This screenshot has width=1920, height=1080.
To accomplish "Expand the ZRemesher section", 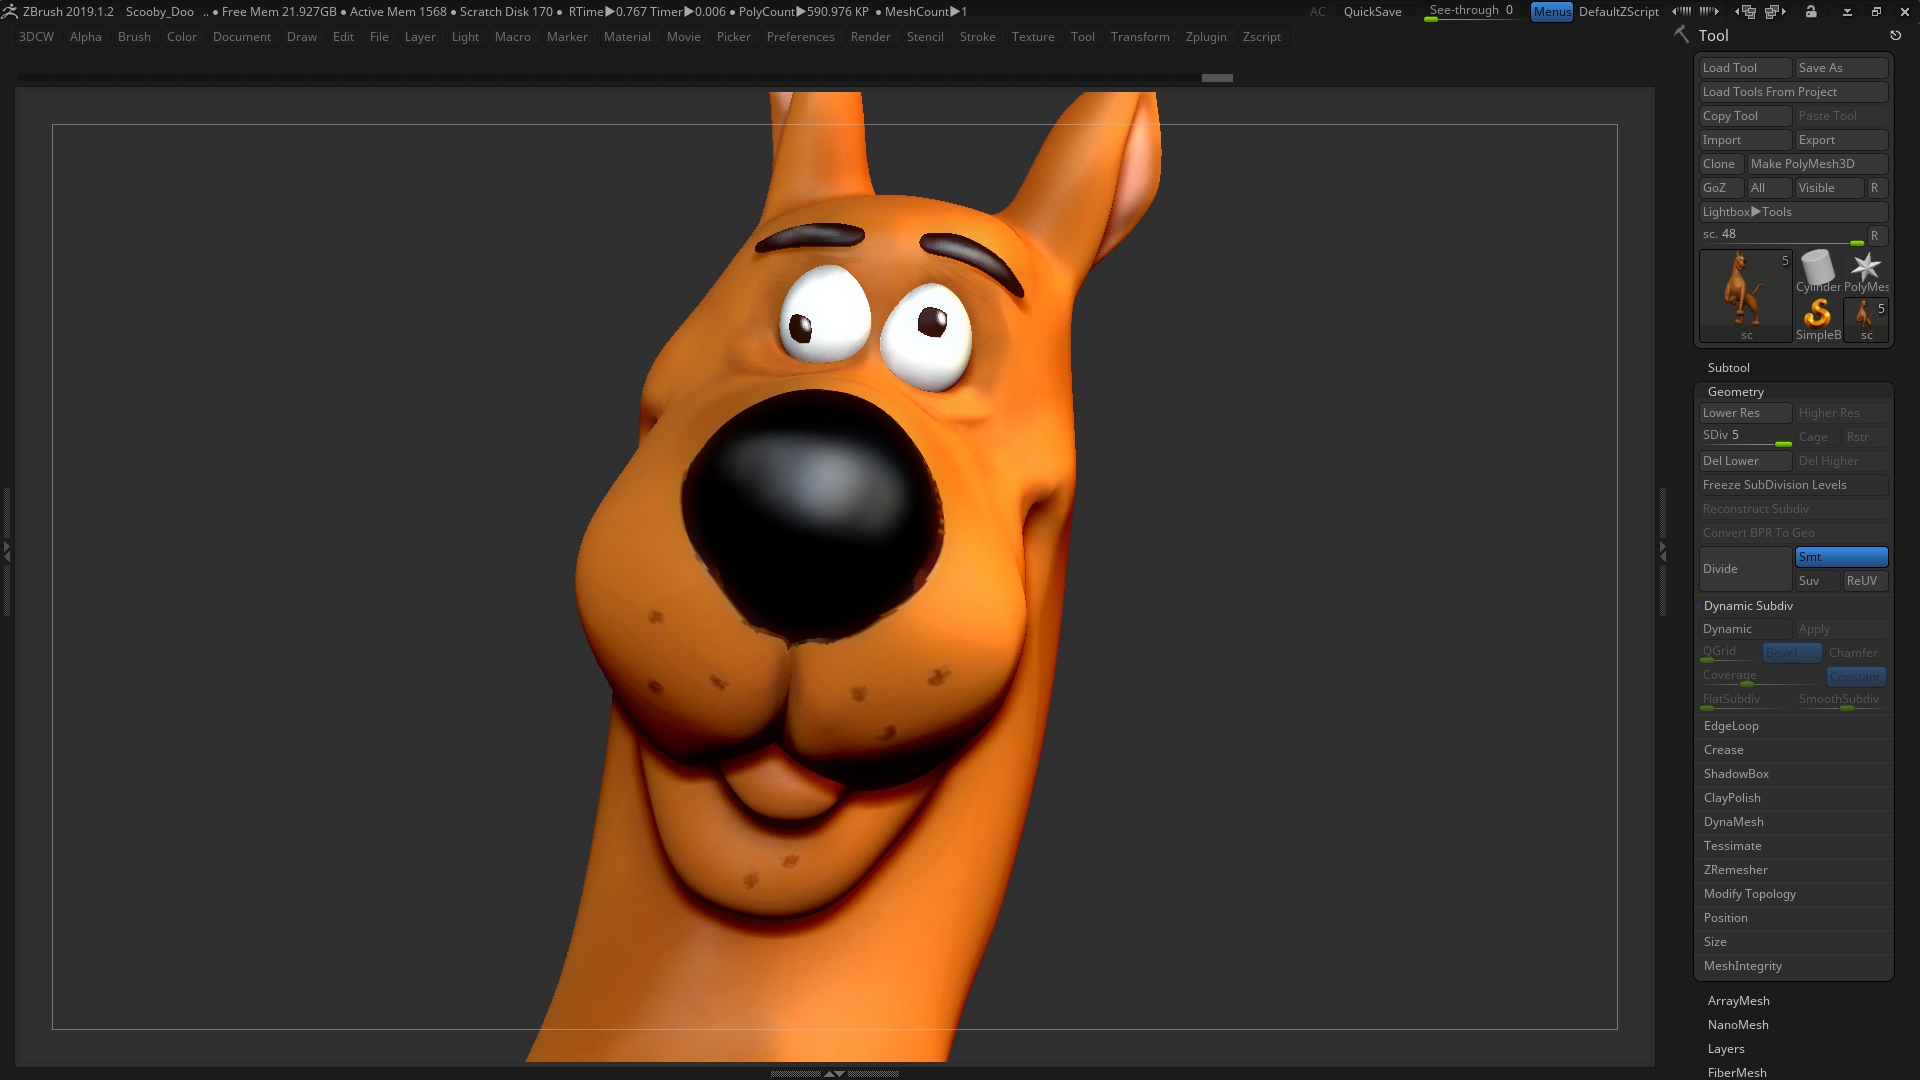I will (x=1735, y=870).
